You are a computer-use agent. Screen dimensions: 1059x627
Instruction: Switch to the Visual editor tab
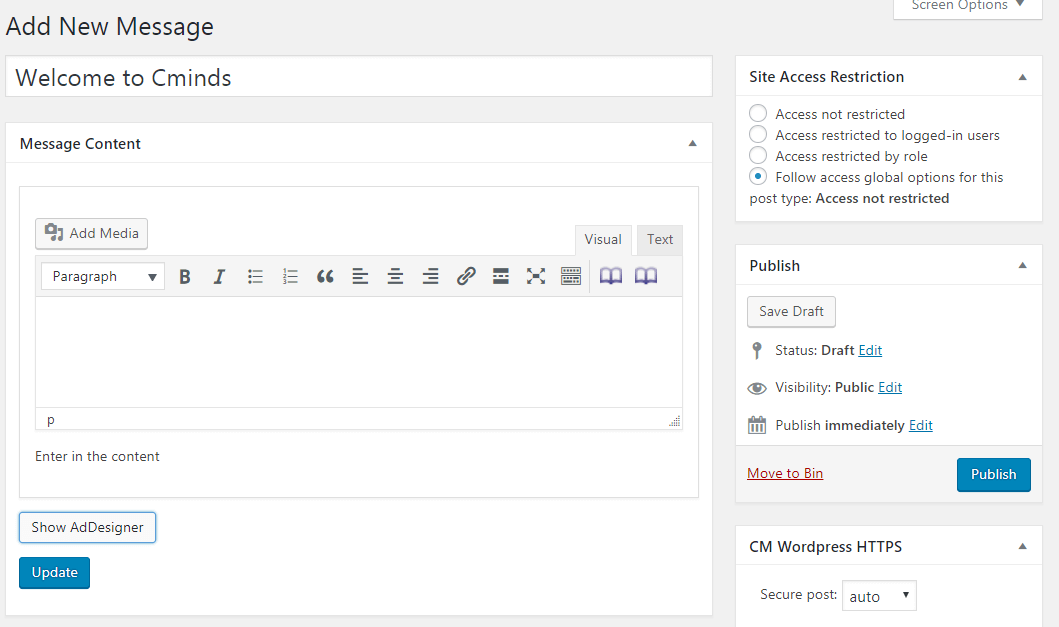click(603, 240)
